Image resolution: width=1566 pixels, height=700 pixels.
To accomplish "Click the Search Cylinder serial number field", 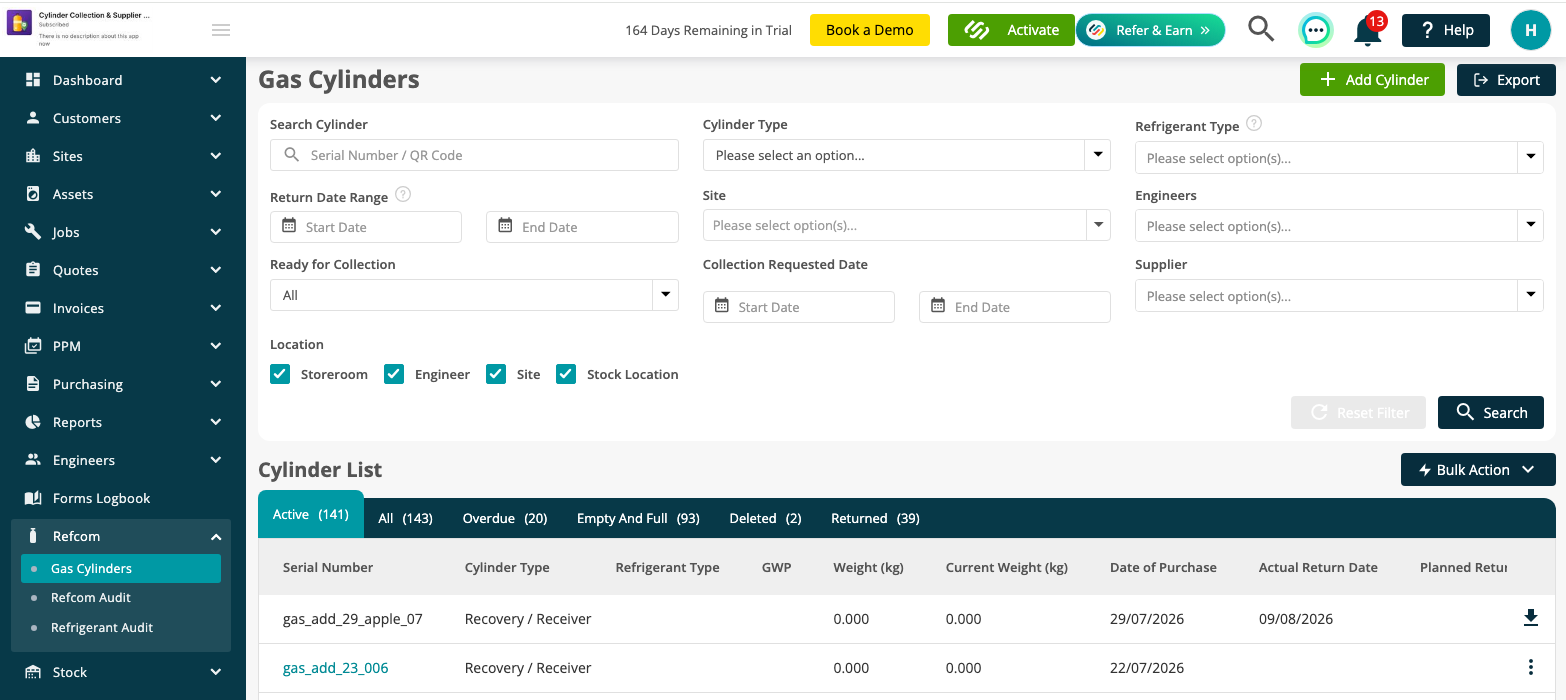I will pyautogui.click(x=474, y=155).
